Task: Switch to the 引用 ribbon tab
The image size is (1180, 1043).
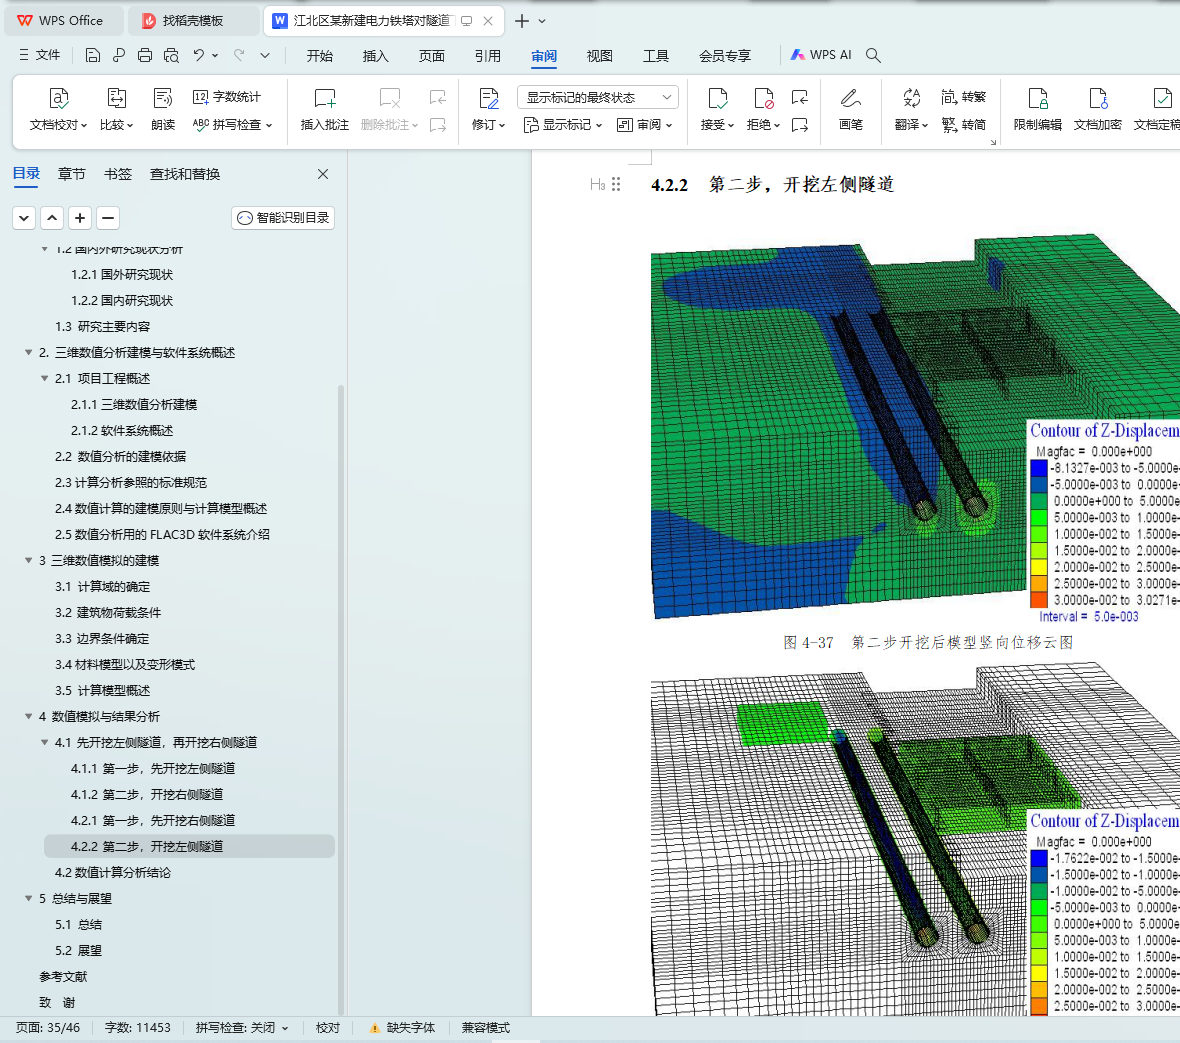Action: pos(488,56)
